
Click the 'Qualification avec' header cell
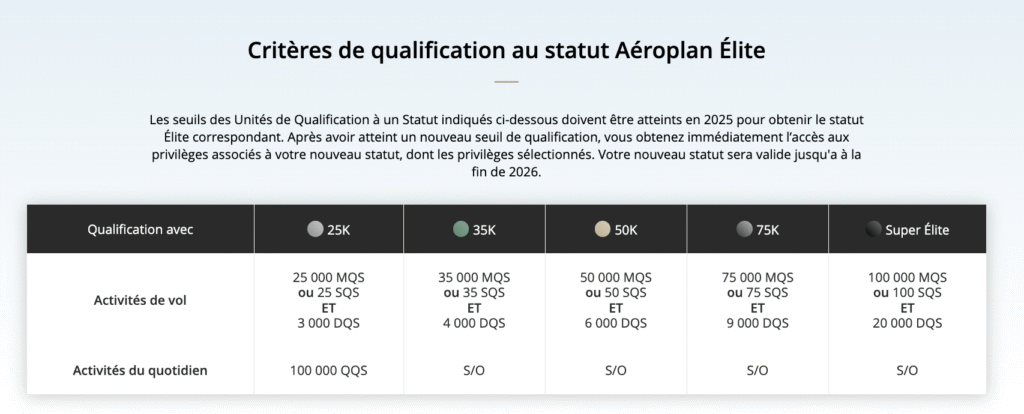[x=140, y=229]
